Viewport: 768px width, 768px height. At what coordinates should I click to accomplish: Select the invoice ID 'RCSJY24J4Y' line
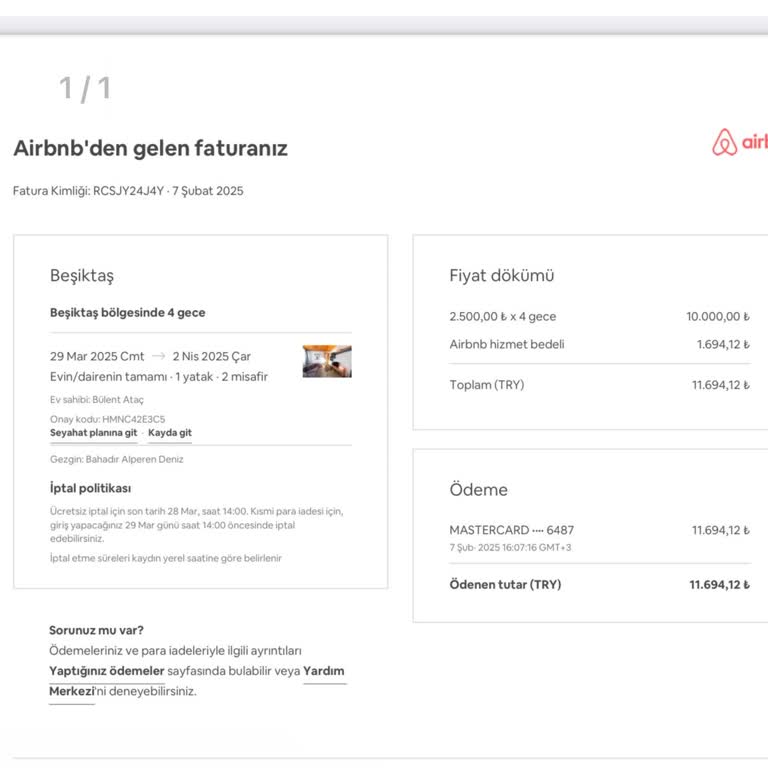click(128, 191)
